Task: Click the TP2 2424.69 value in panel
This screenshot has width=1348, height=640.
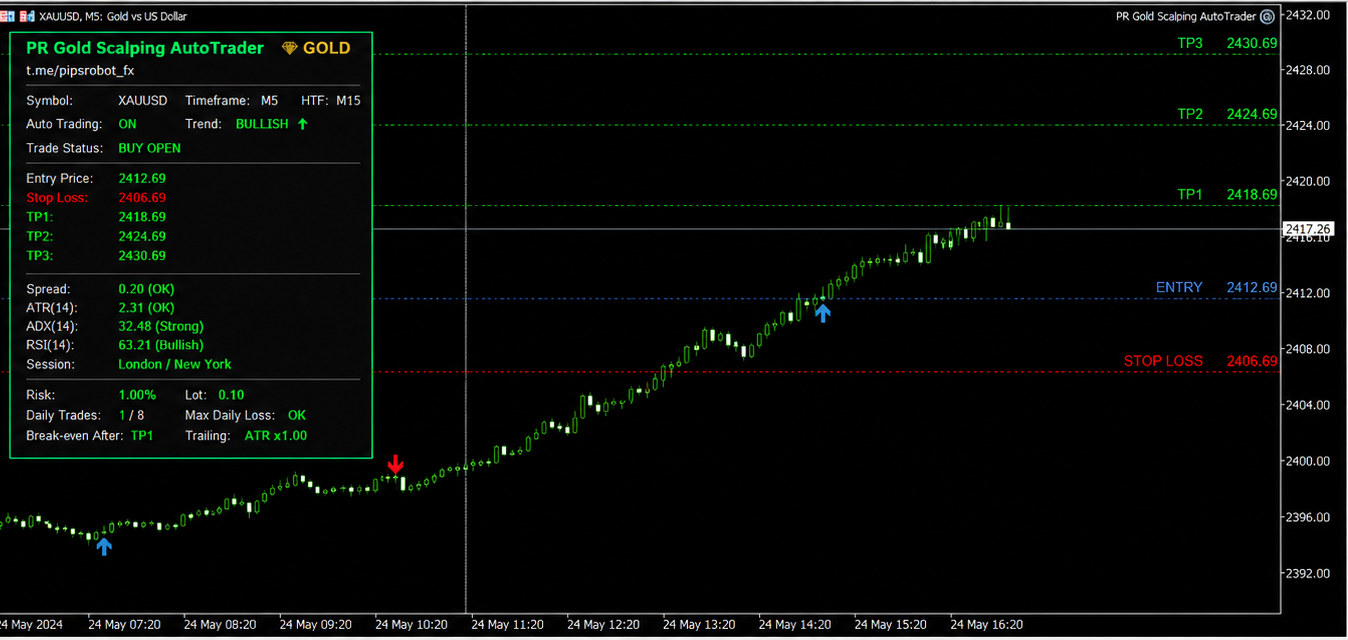Action: tap(142, 236)
